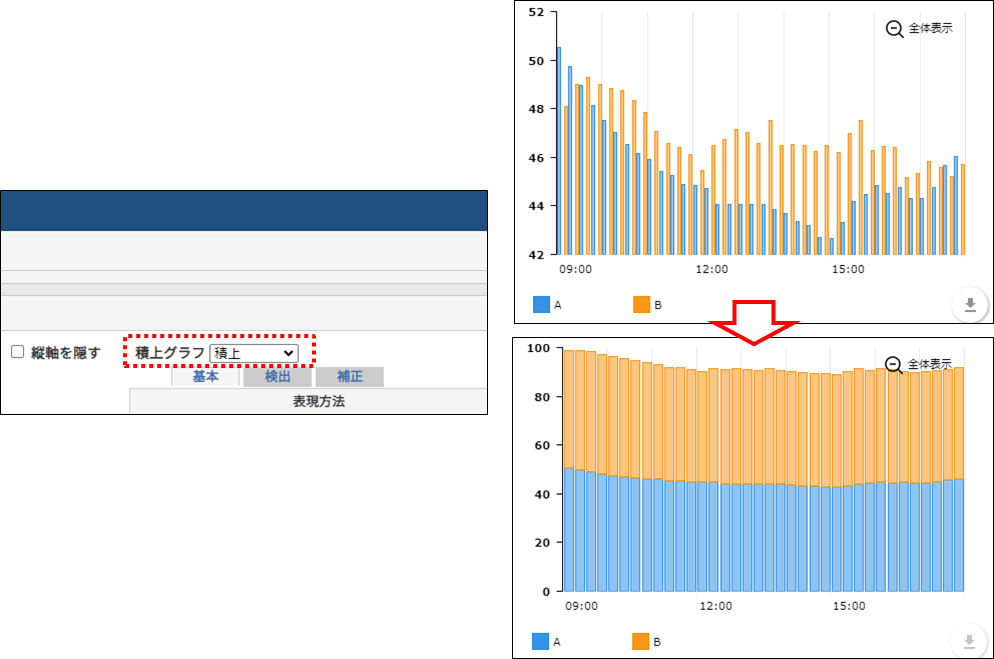Click the first tall blue bar in top chart
The image size is (994, 659).
(x=558, y=151)
